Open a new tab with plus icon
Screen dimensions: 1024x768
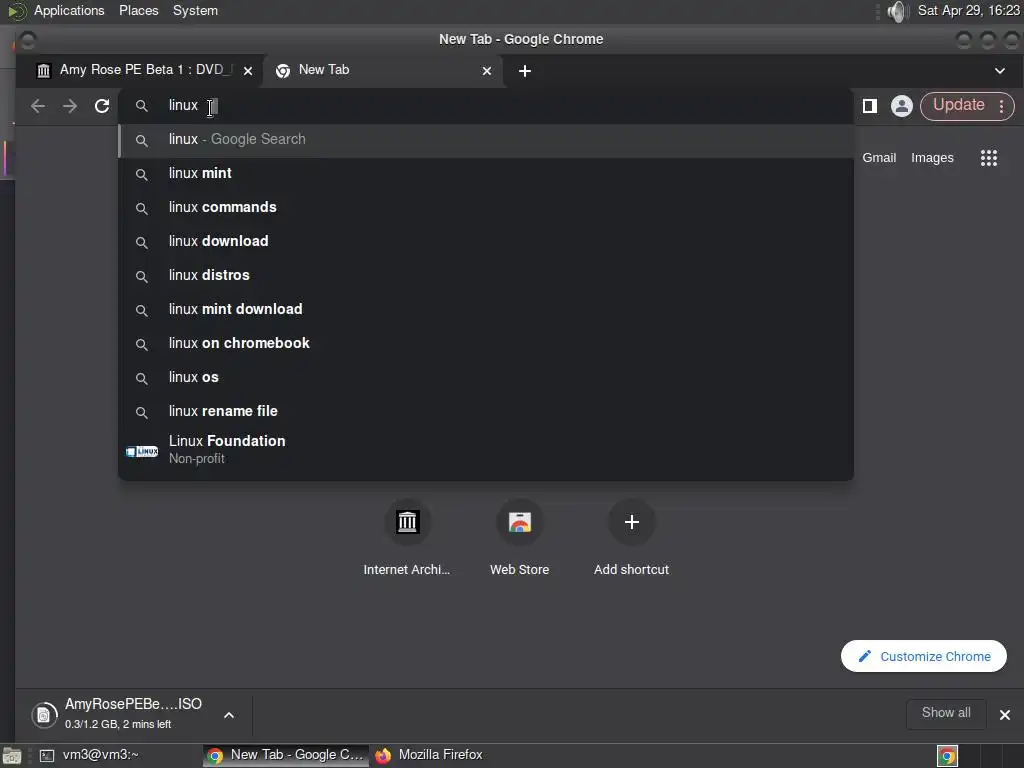coord(524,71)
